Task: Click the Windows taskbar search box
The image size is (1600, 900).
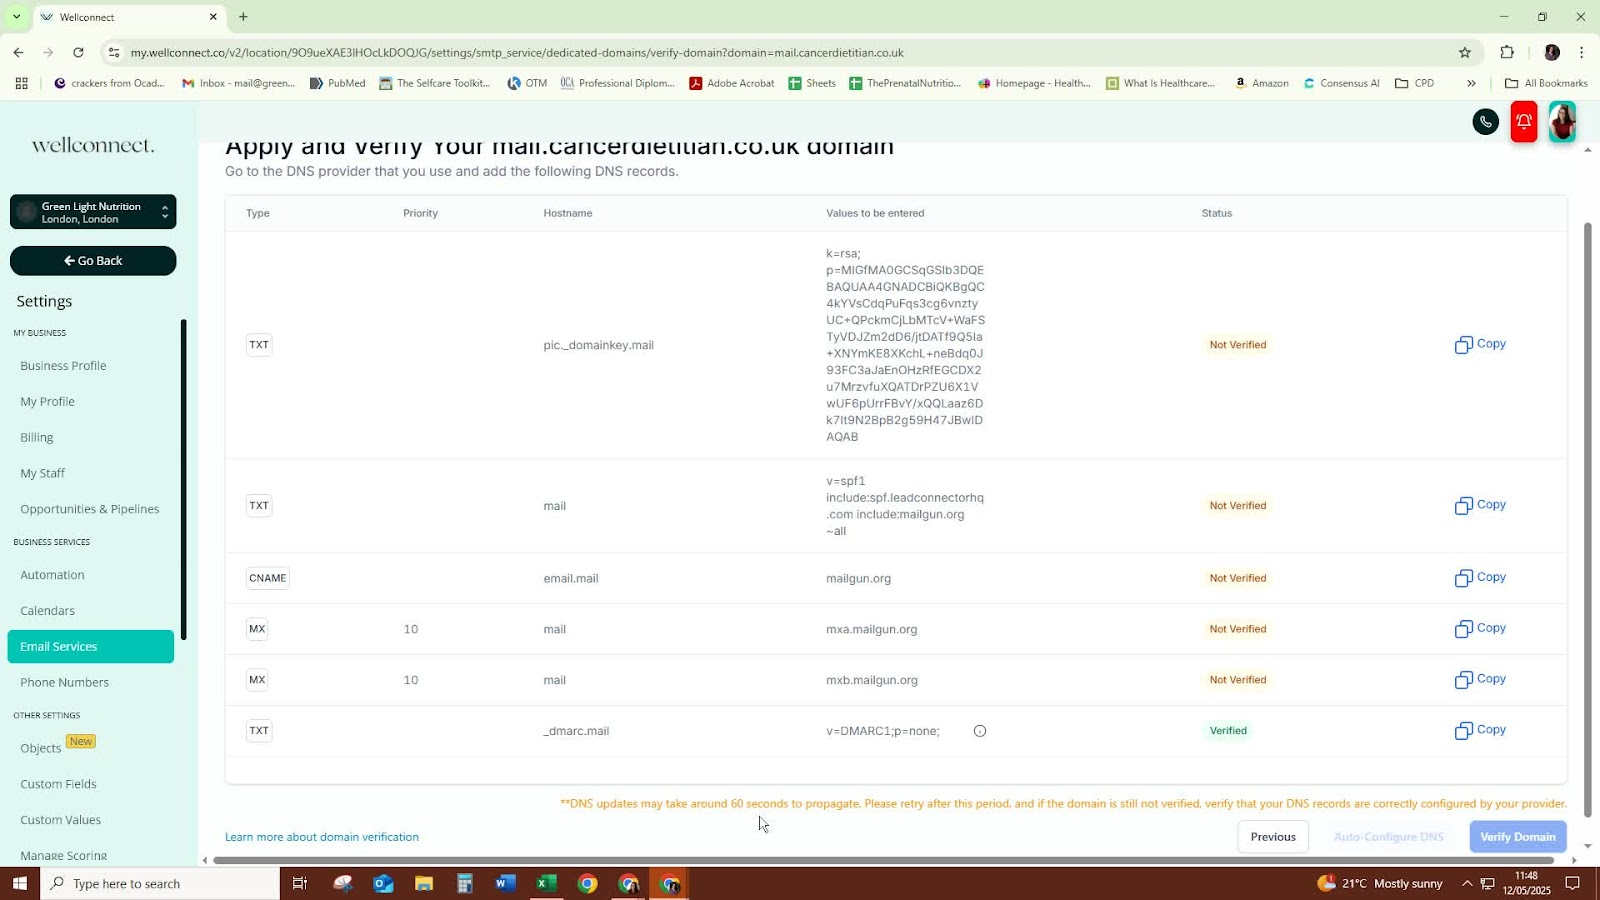Action: pyautogui.click(x=160, y=883)
